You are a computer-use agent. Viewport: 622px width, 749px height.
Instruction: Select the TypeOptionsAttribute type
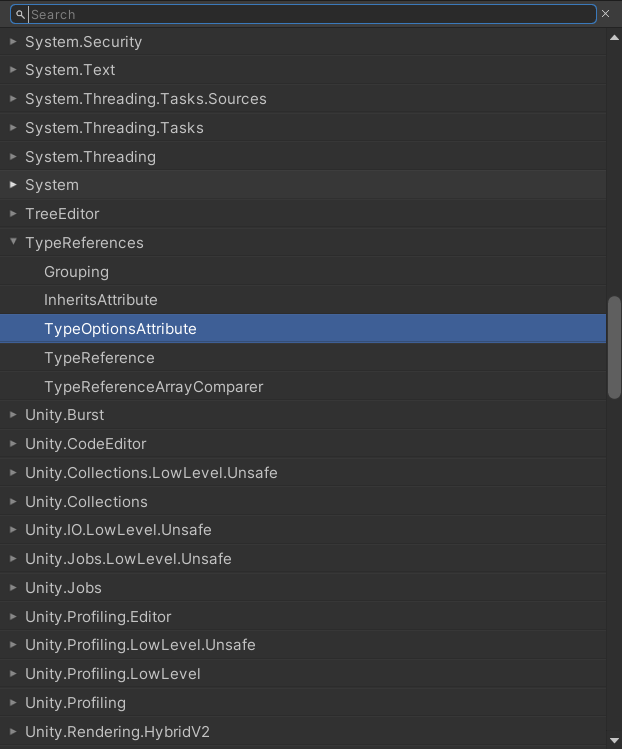[x=303, y=329]
